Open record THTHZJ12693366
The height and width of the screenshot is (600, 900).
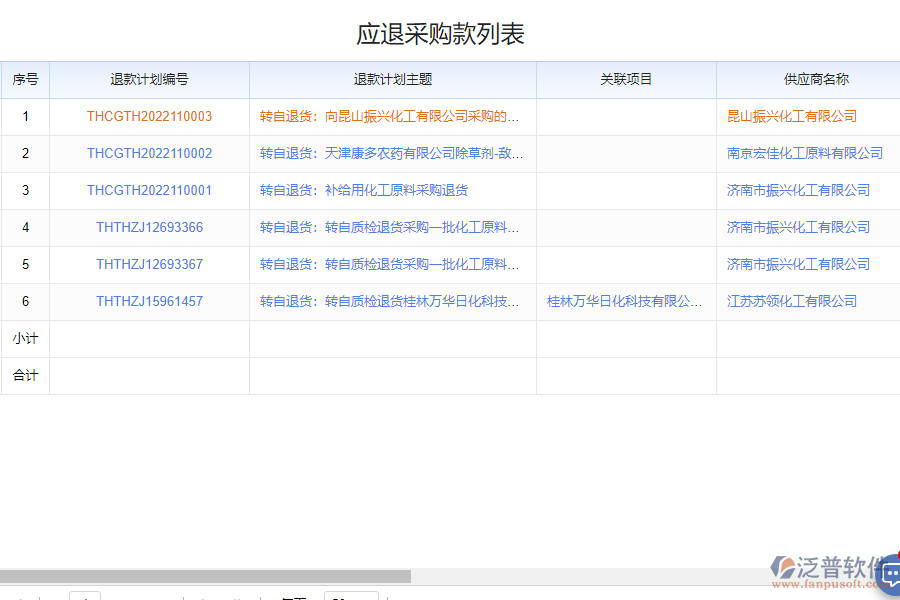149,227
